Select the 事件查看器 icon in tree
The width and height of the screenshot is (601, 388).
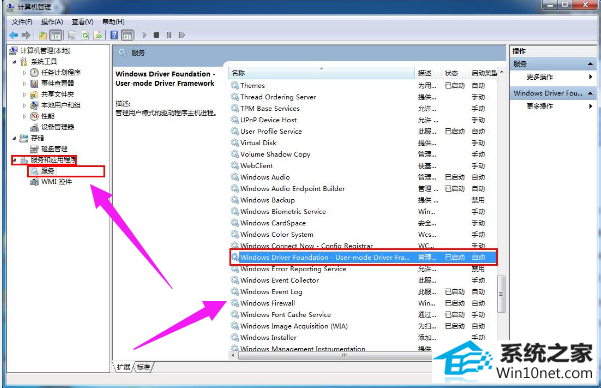click(34, 83)
